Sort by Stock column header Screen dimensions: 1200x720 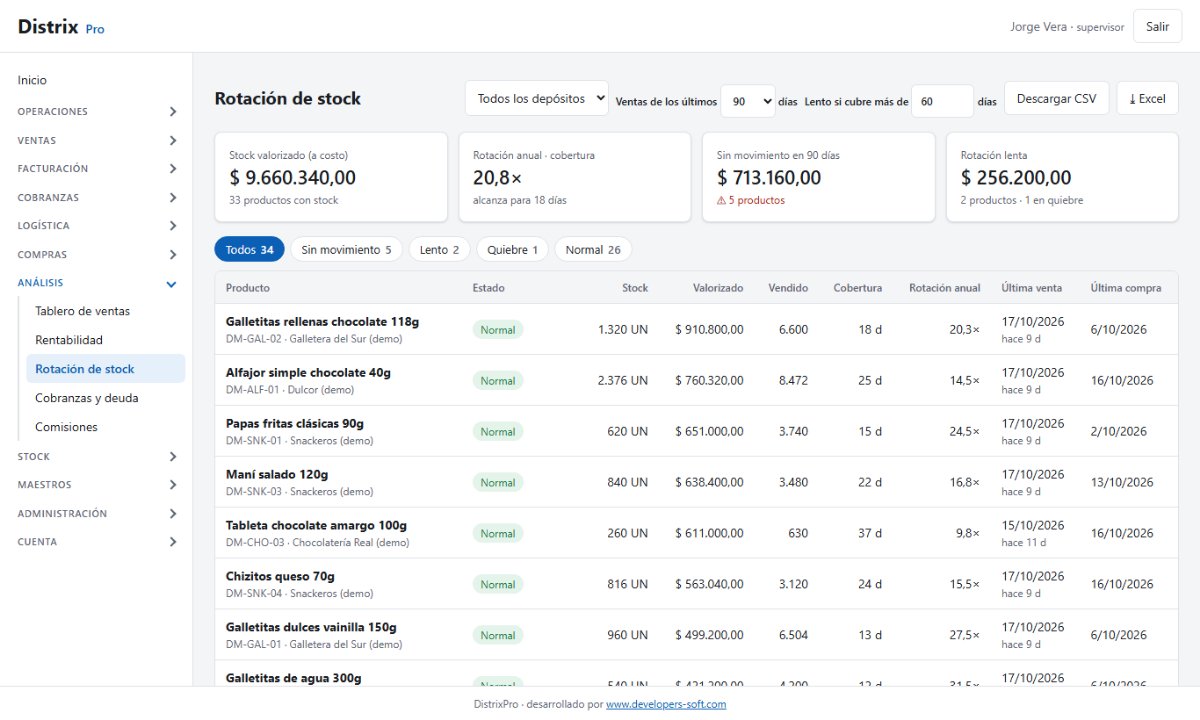pyautogui.click(x=635, y=288)
